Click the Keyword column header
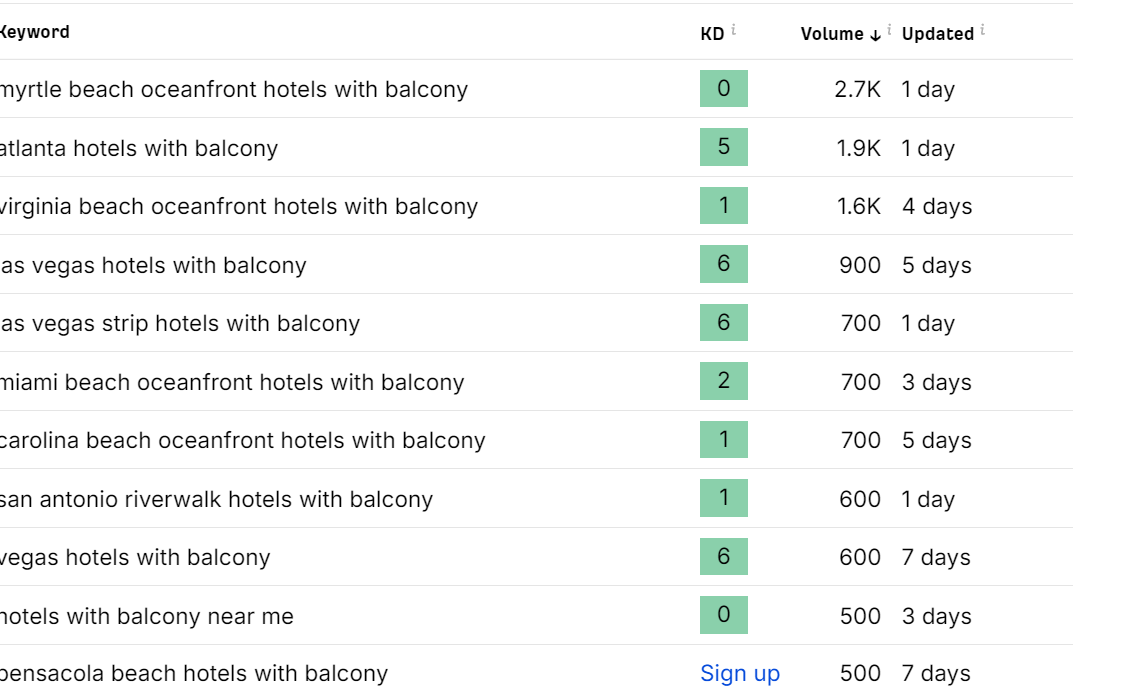 (x=34, y=32)
